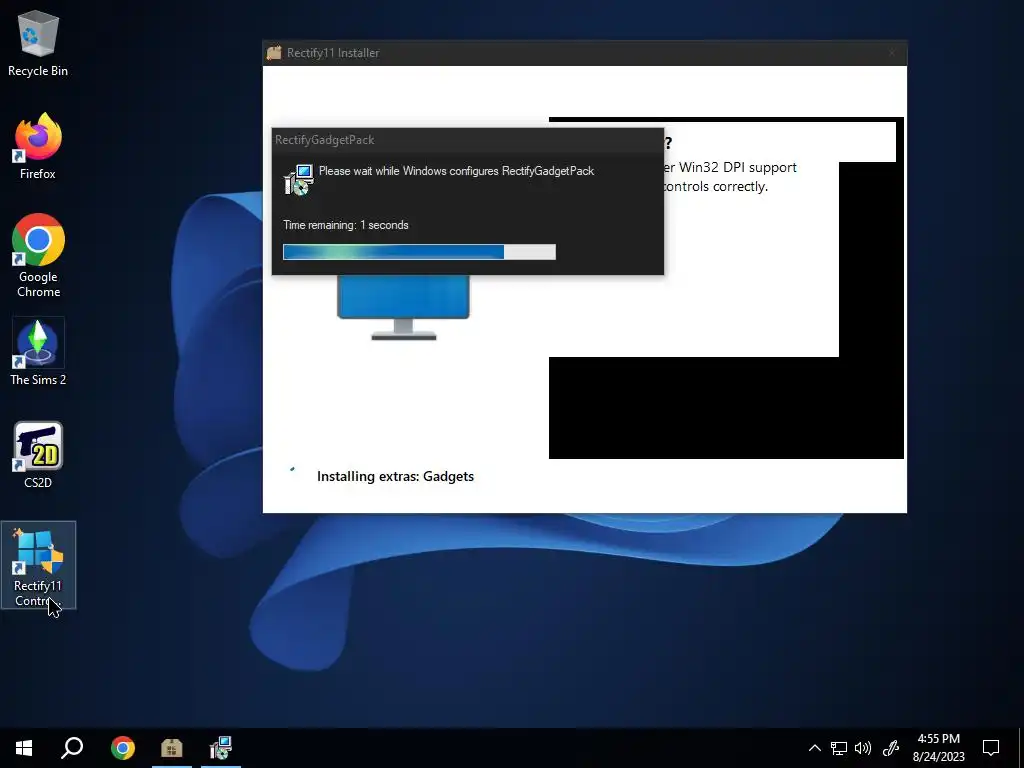This screenshot has height=768, width=1024.
Task: Click the 'Win32 DPI support' text
Action: pyautogui.click(x=737, y=167)
